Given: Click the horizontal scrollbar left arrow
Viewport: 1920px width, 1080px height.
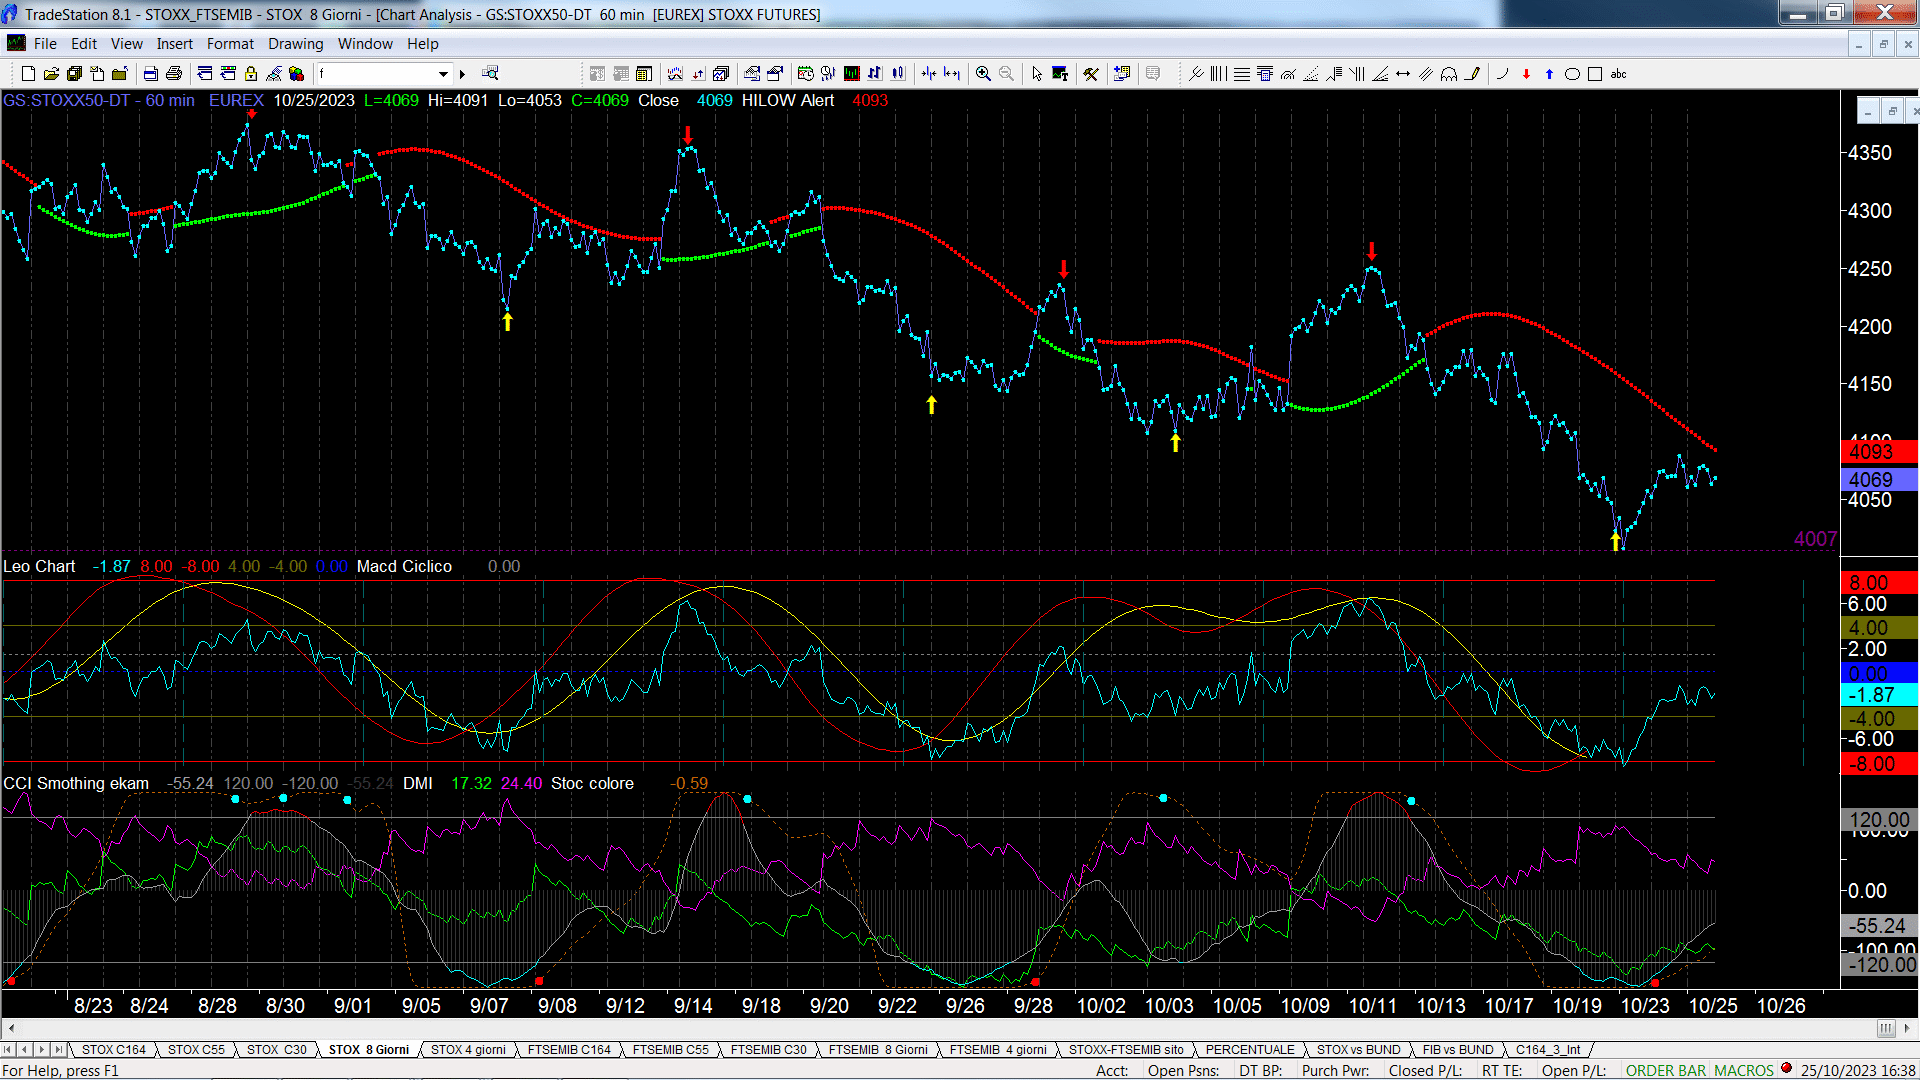Looking at the screenshot, I should (10, 1028).
